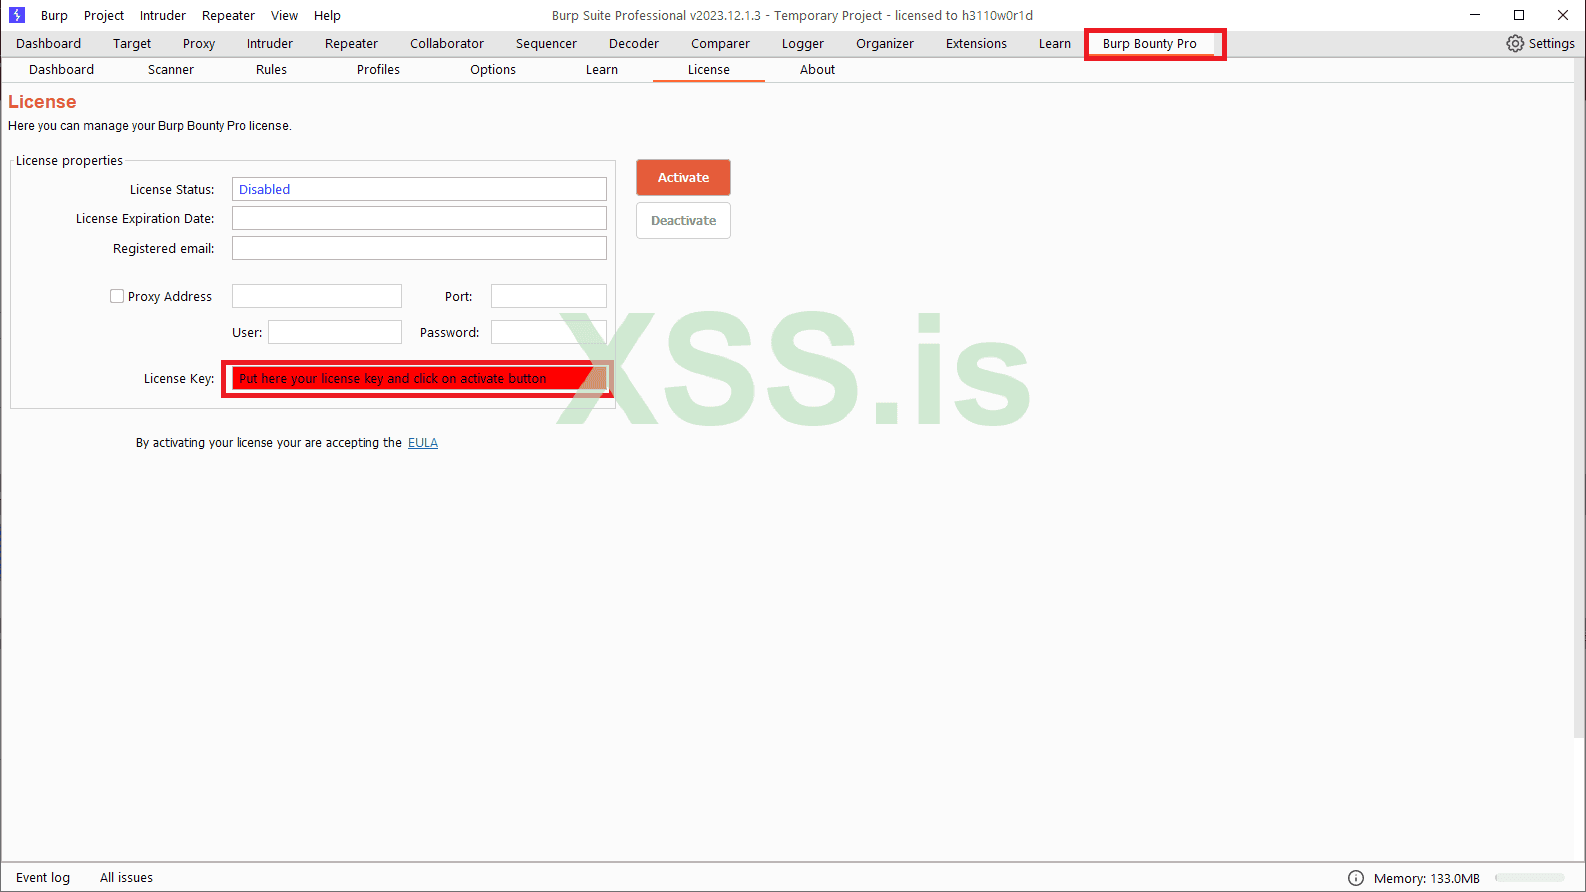The width and height of the screenshot is (1586, 892).
Task: Open the Project menu
Action: [x=104, y=15]
